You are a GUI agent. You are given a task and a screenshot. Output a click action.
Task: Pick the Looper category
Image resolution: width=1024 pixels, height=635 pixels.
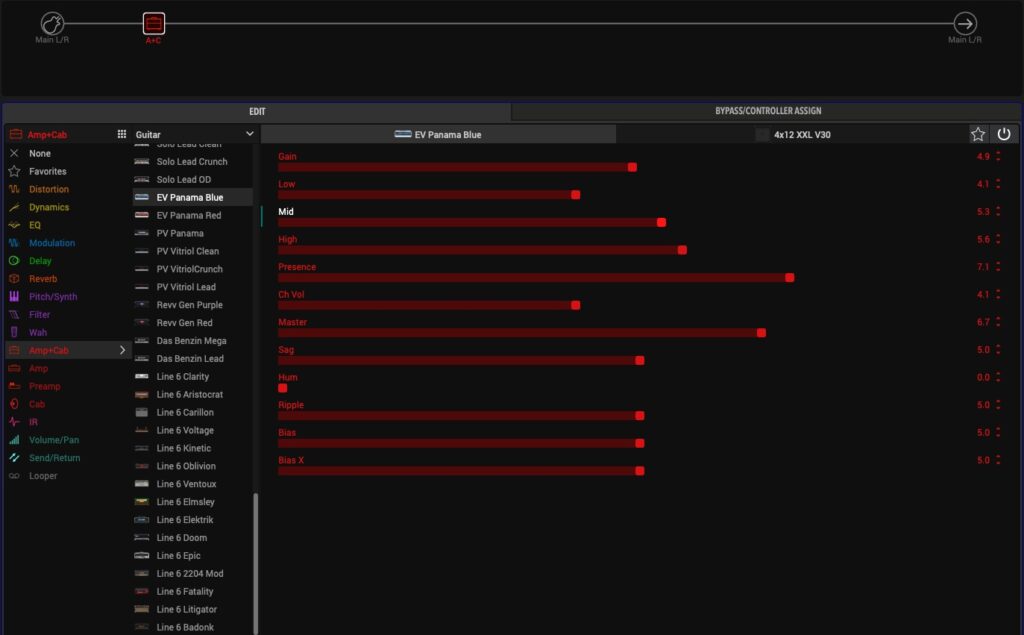click(43, 476)
